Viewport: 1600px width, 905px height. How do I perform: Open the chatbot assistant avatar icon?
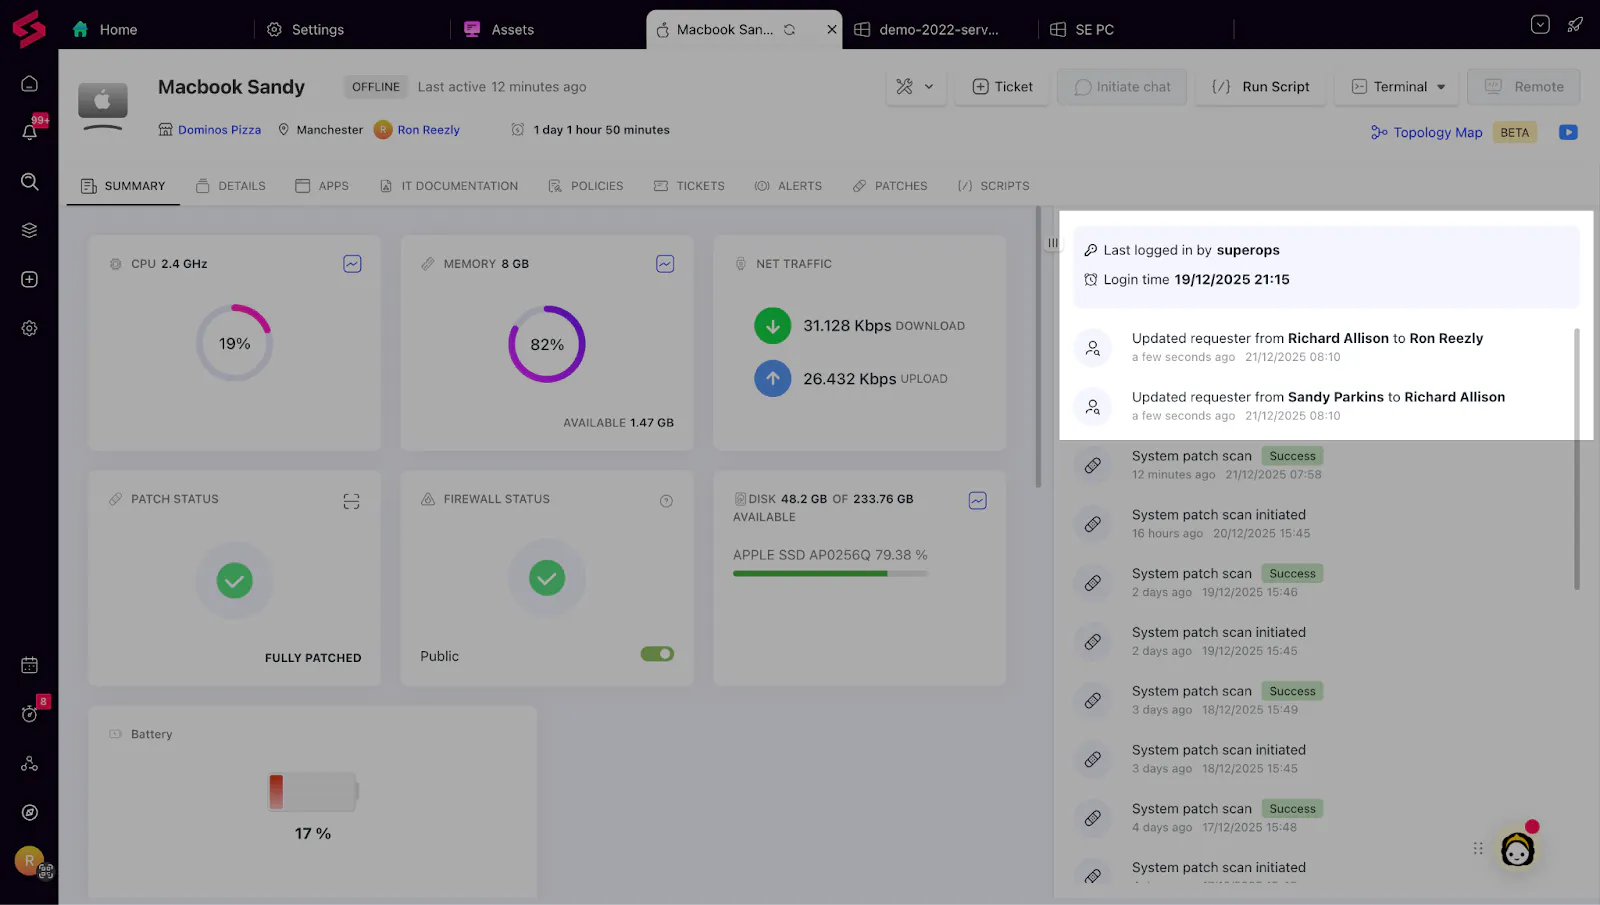[1517, 849]
